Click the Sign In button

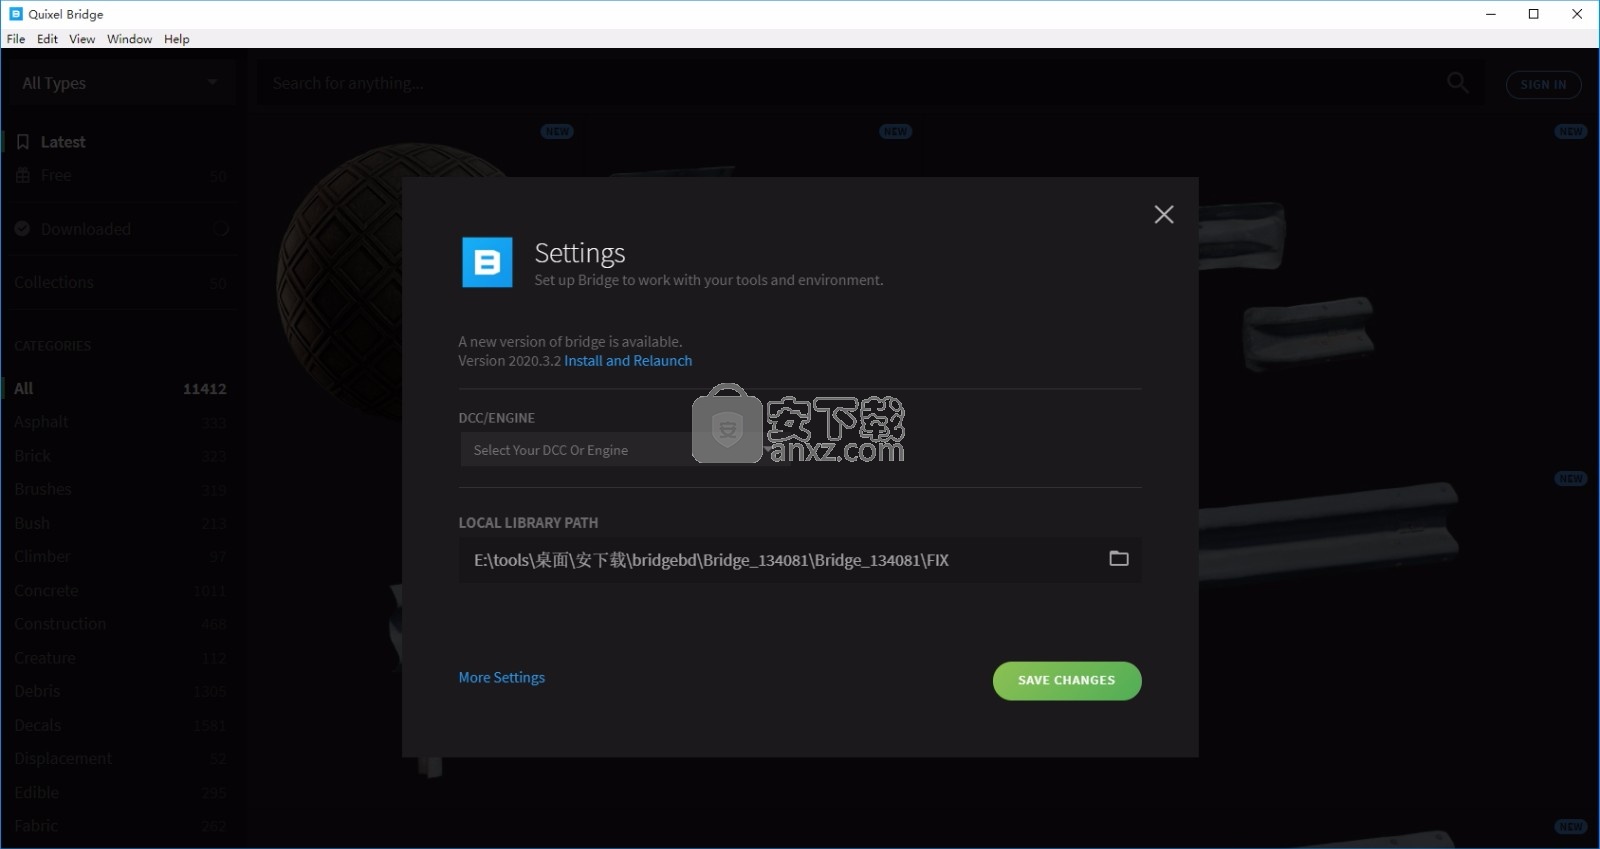point(1543,85)
